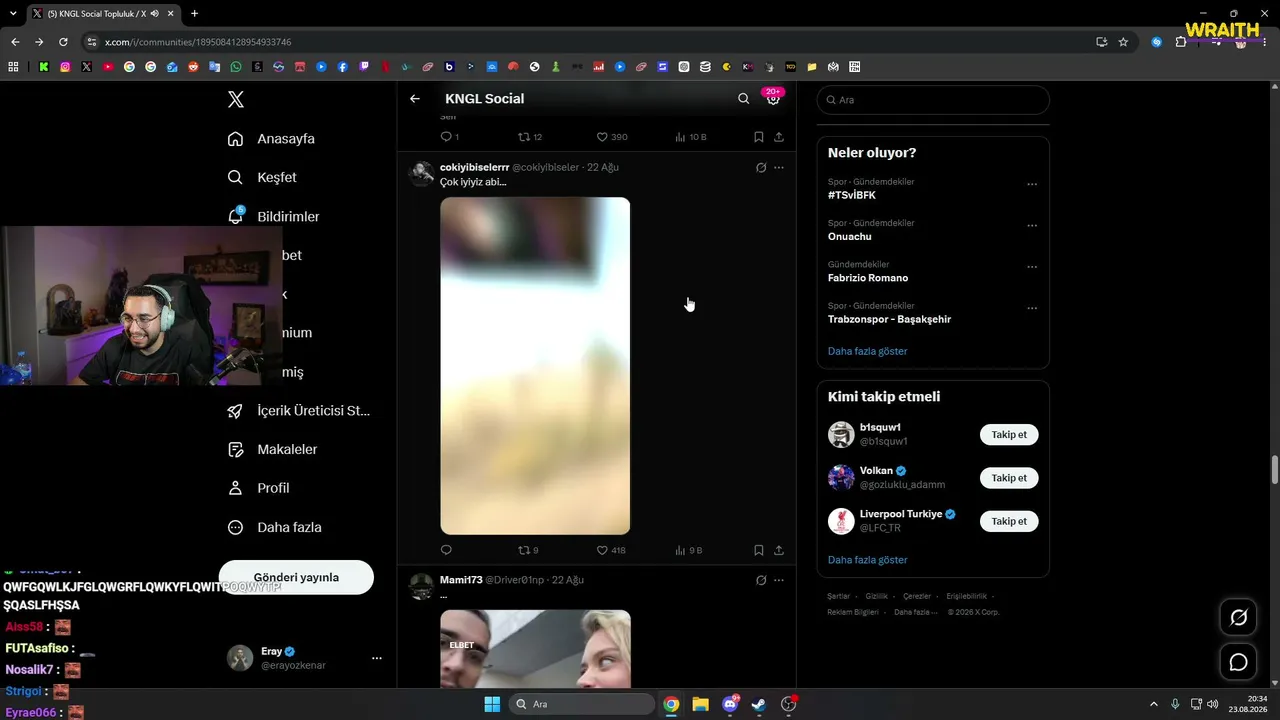This screenshot has height=720, width=1280.
Task: Click the Ara search field on X
Action: pos(933,100)
